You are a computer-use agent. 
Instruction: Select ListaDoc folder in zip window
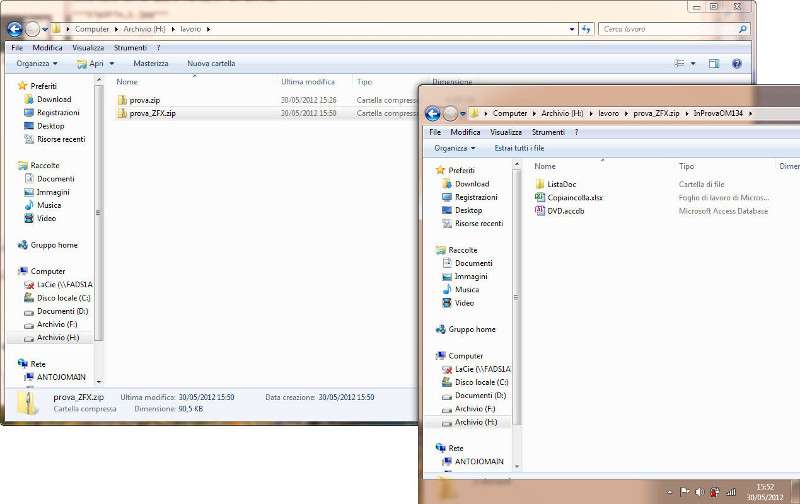(556, 184)
